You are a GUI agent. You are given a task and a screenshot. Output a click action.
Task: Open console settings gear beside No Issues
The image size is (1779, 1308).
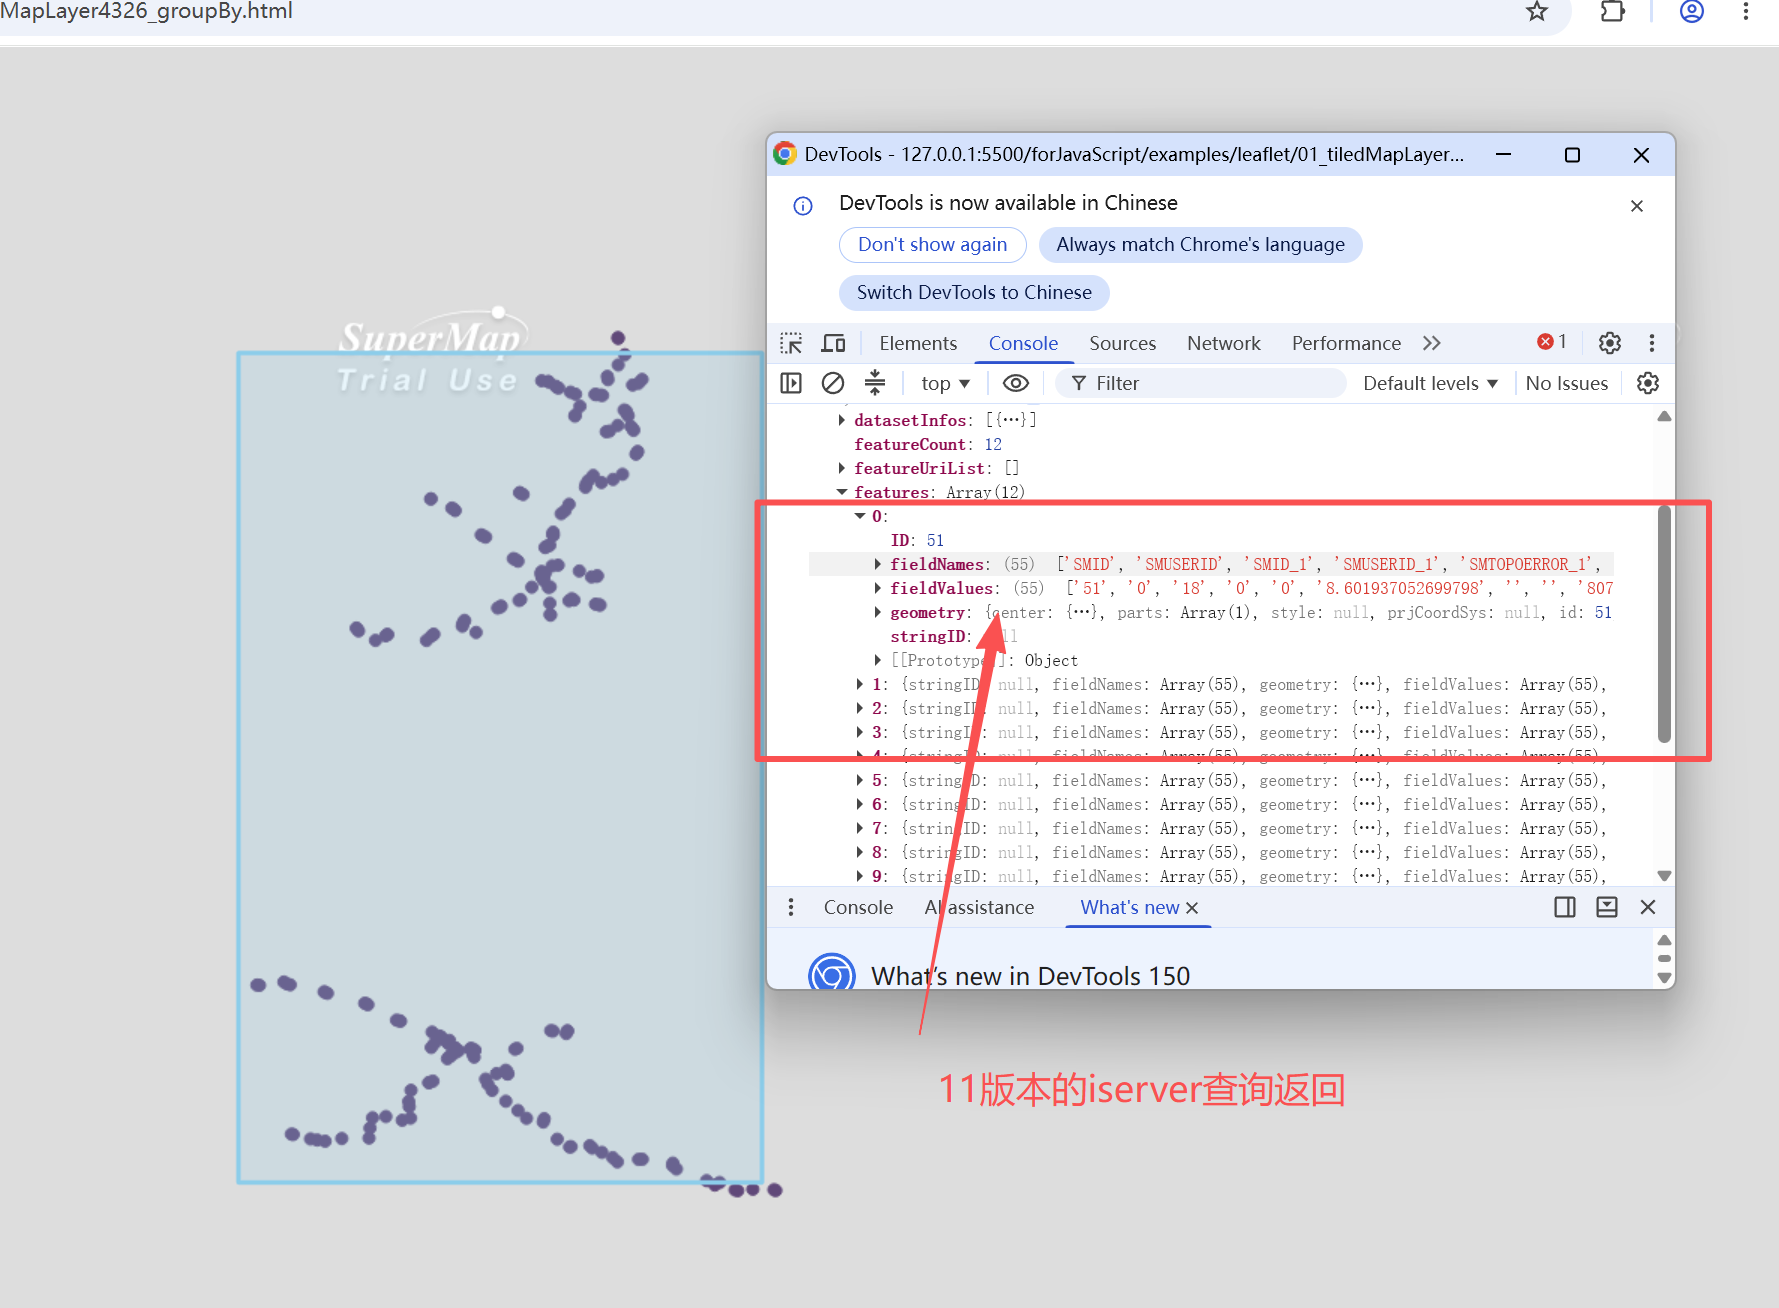1648,383
